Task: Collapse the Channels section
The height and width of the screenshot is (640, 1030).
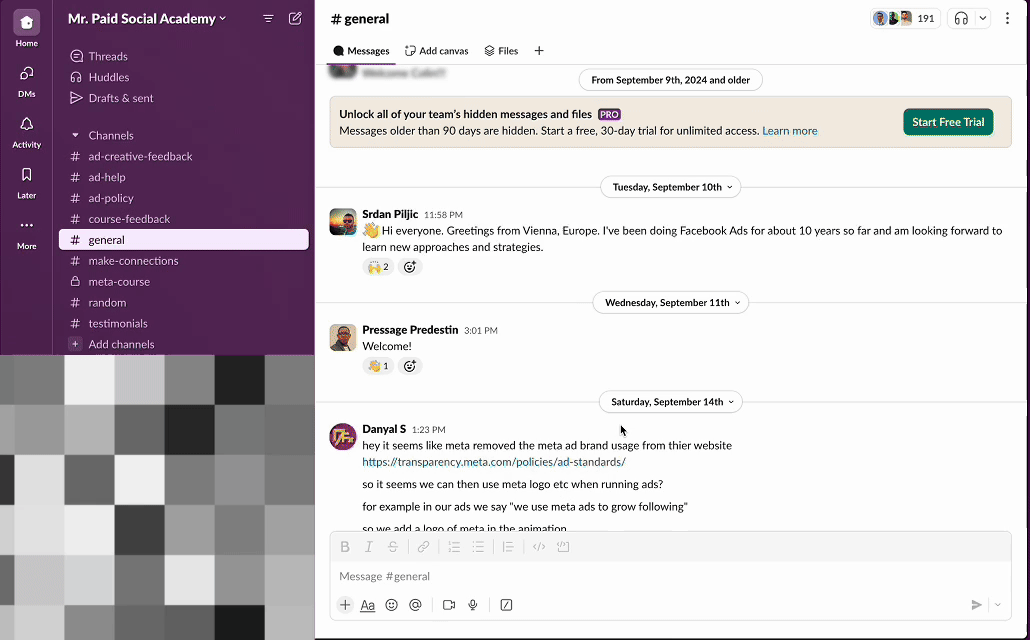Action: click(x=75, y=135)
